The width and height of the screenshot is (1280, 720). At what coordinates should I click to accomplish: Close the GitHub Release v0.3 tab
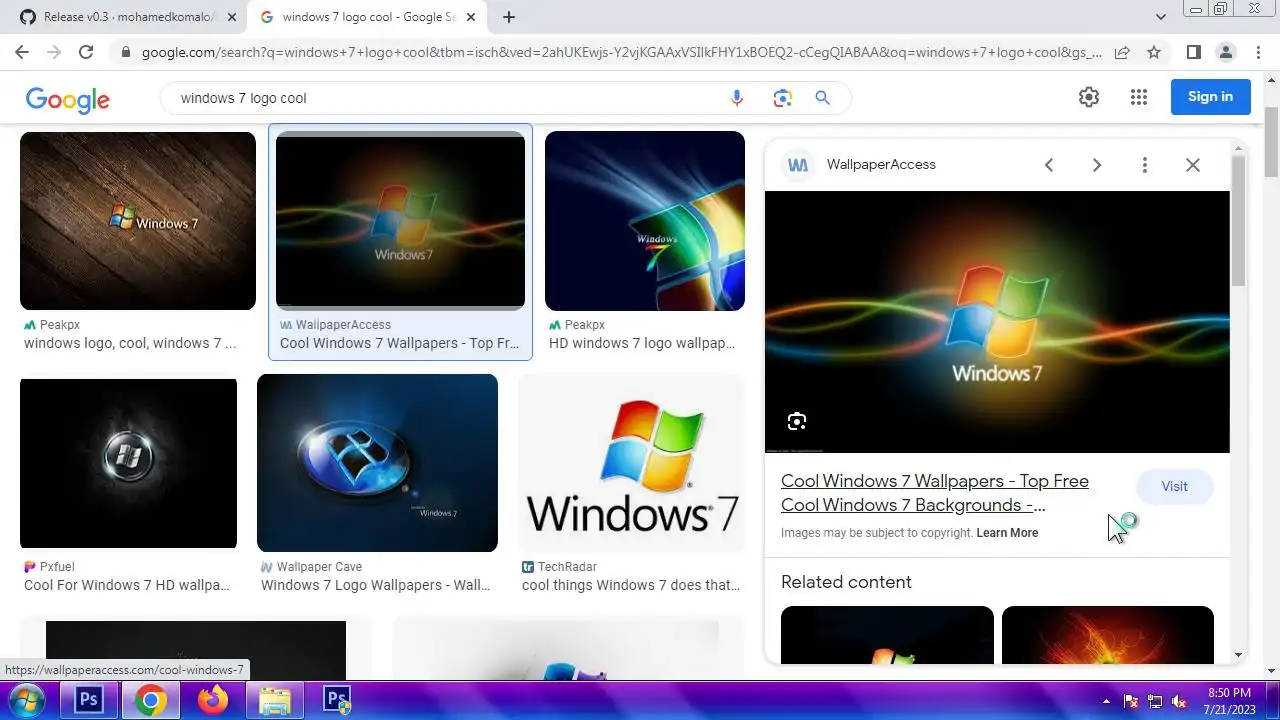point(232,17)
